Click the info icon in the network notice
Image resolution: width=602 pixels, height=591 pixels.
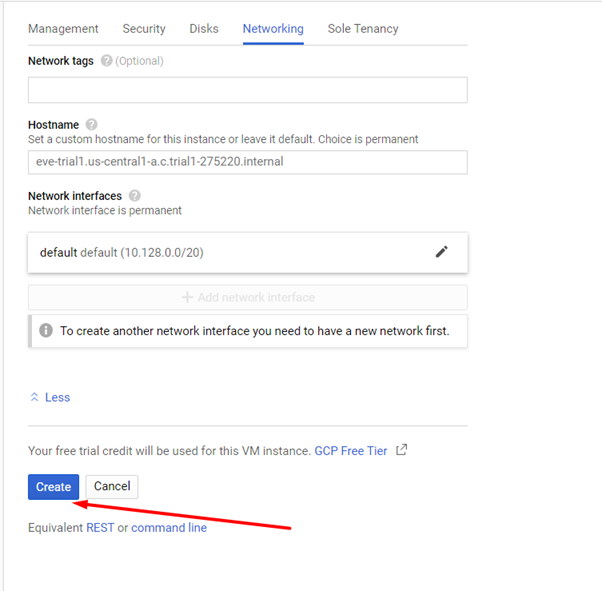tap(46, 330)
